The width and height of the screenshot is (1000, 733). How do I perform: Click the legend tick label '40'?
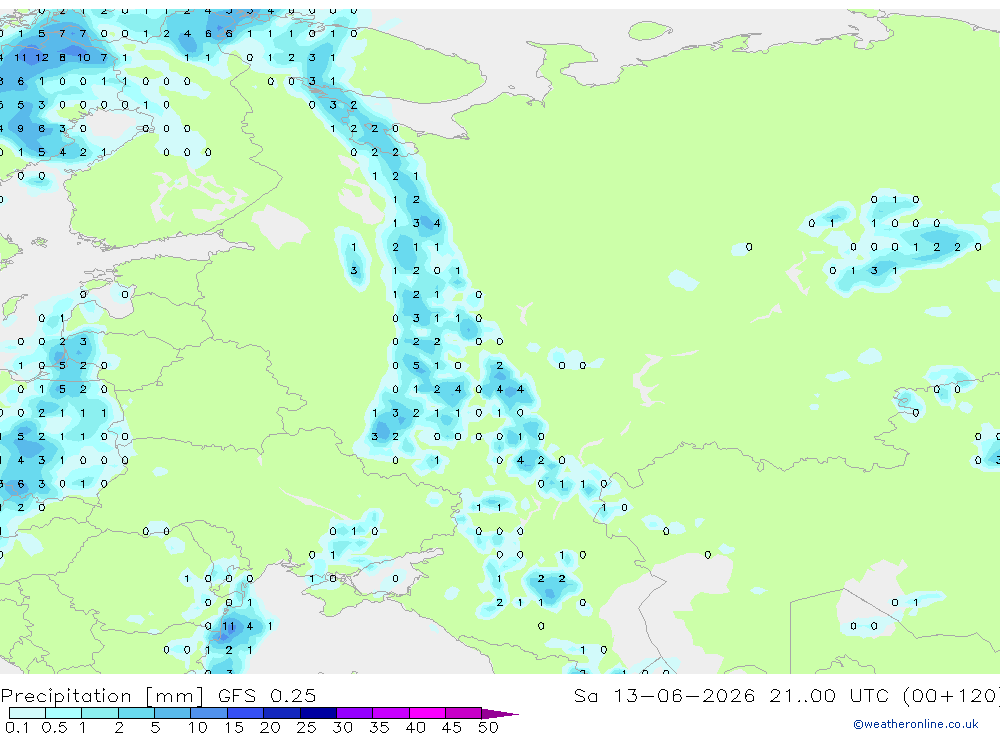pos(415,727)
